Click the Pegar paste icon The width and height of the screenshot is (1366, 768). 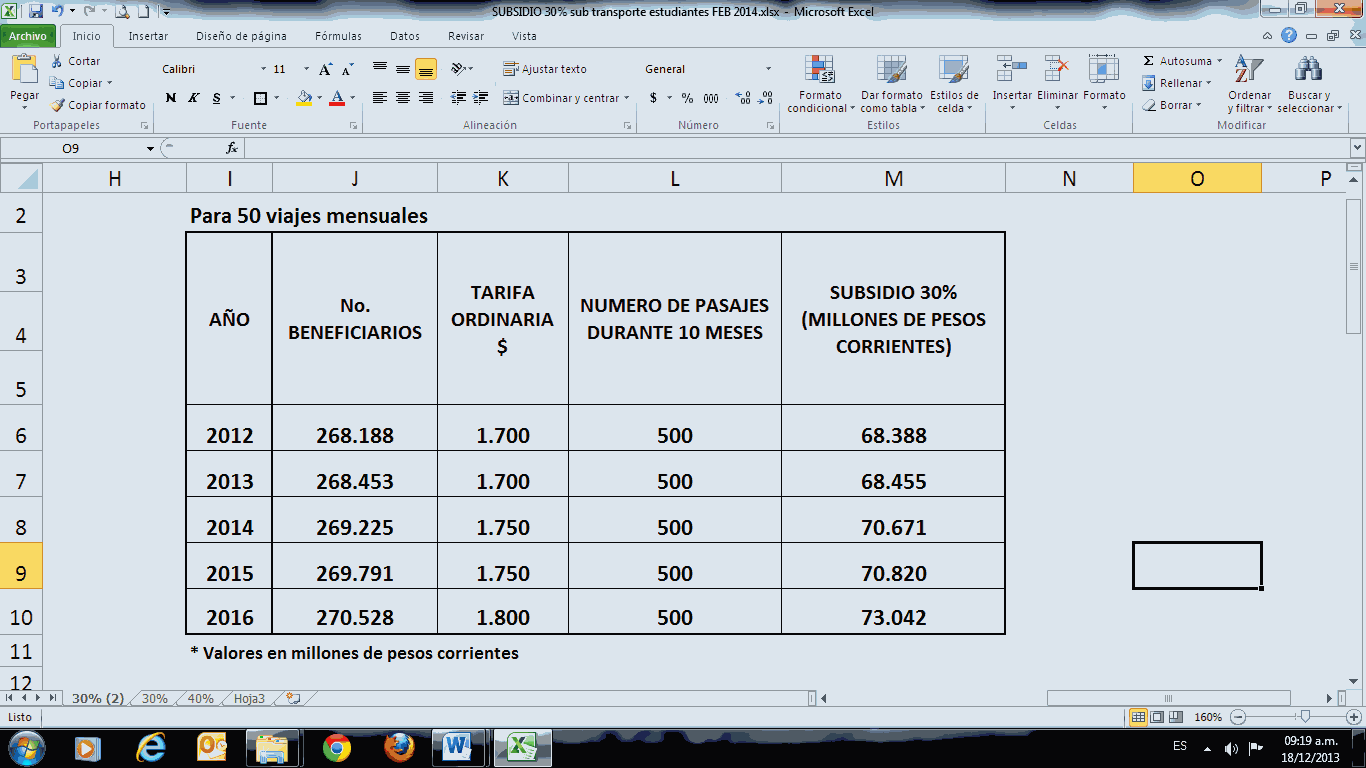click(24, 71)
